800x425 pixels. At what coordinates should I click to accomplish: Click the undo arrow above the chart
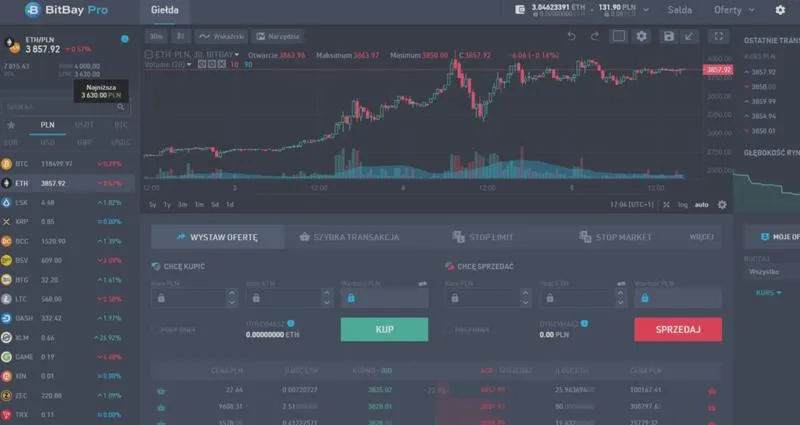(x=571, y=36)
